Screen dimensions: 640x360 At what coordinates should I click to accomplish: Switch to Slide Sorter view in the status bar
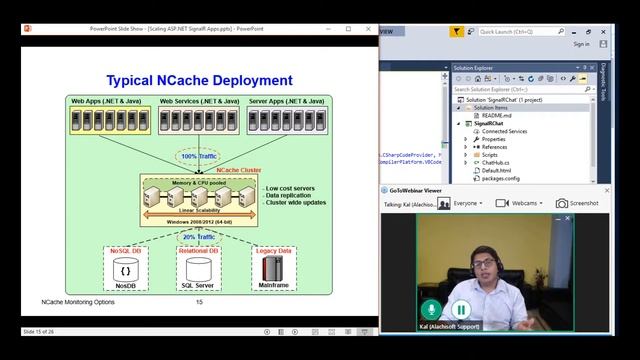click(x=331, y=332)
